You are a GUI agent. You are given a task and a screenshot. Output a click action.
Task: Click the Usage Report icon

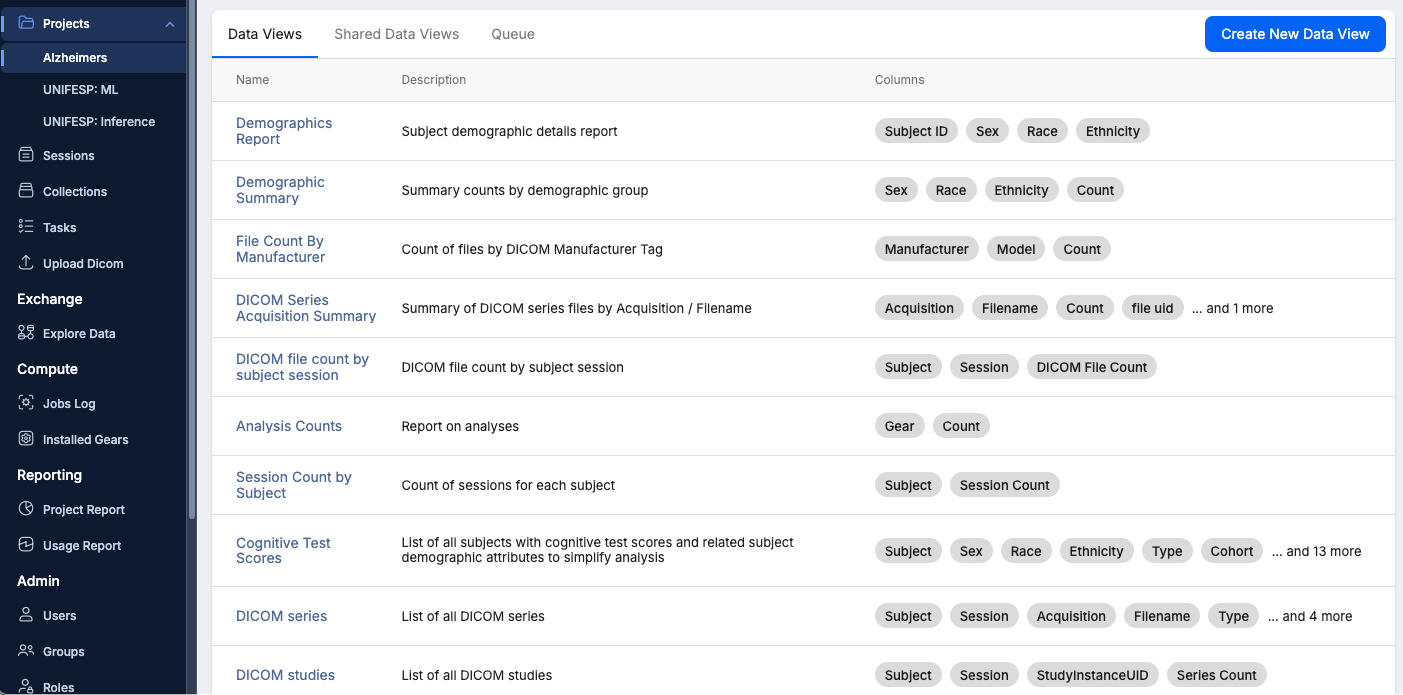26,545
